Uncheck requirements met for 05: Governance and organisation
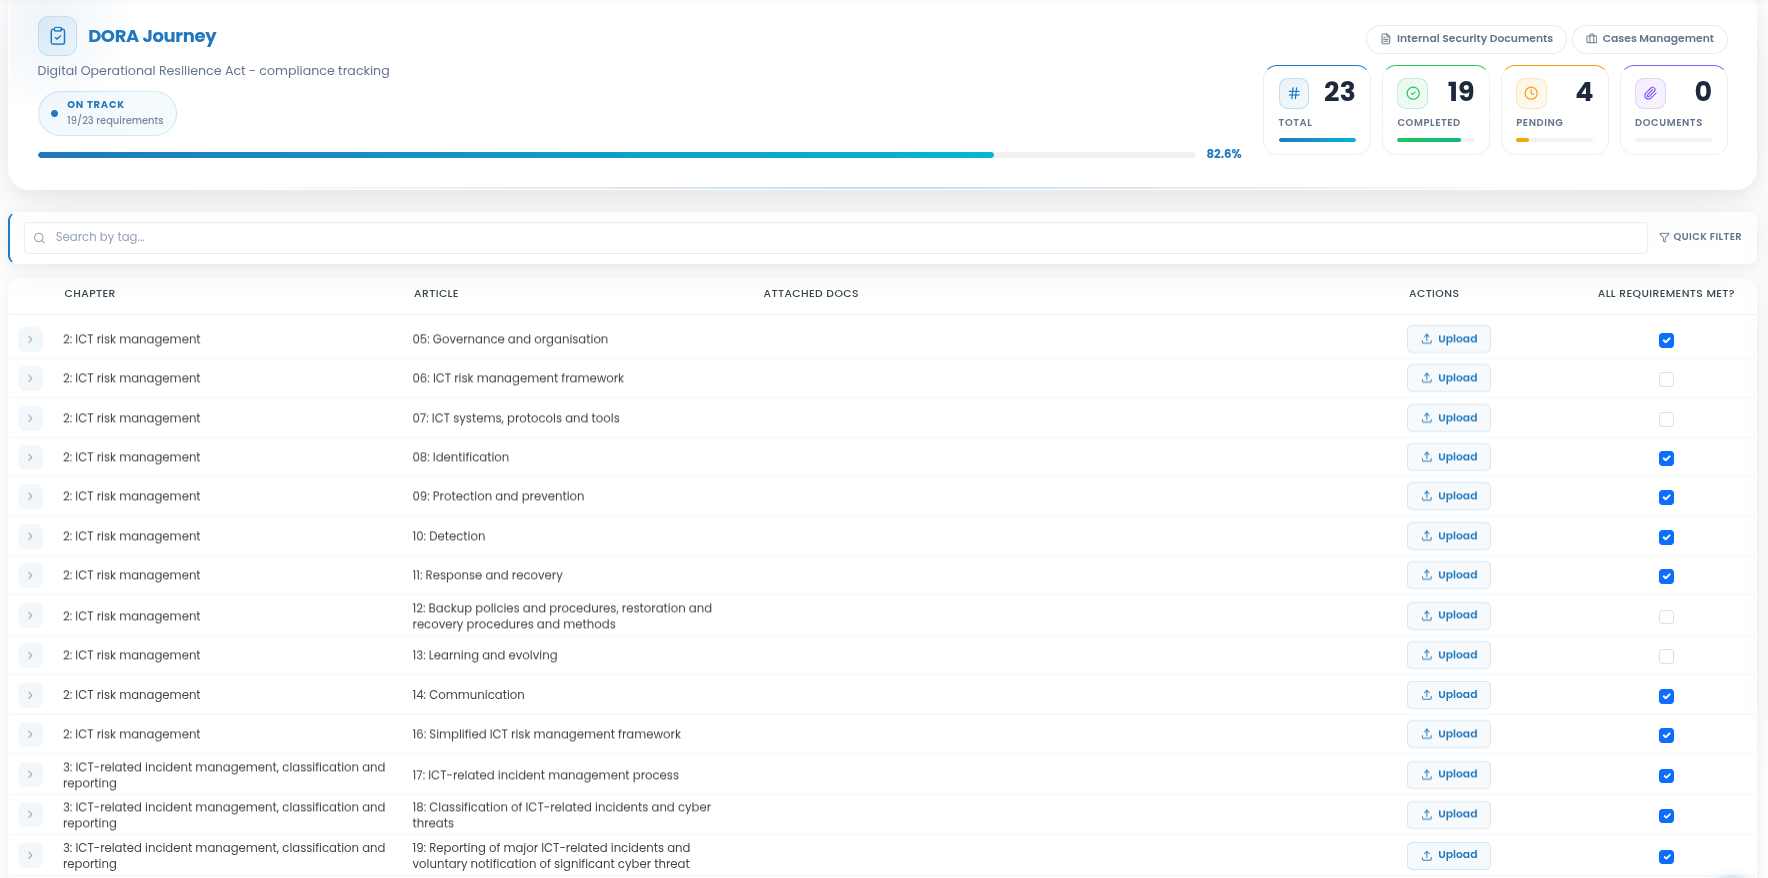This screenshot has height=878, width=1768. point(1666,340)
